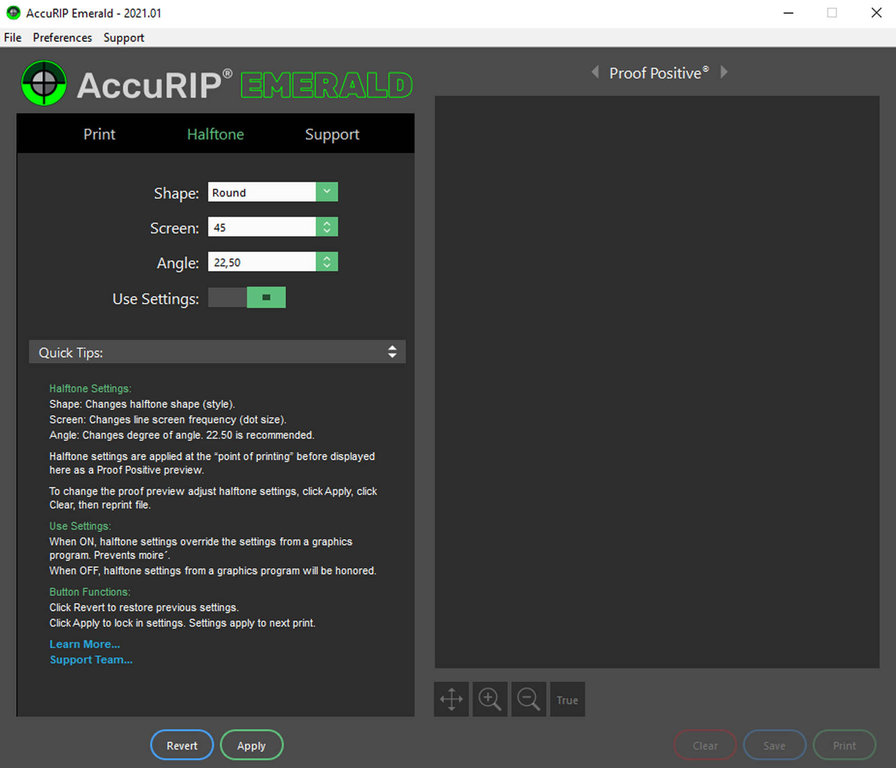Go to next Proof Positive with right arrow
The height and width of the screenshot is (768, 896).
click(724, 72)
